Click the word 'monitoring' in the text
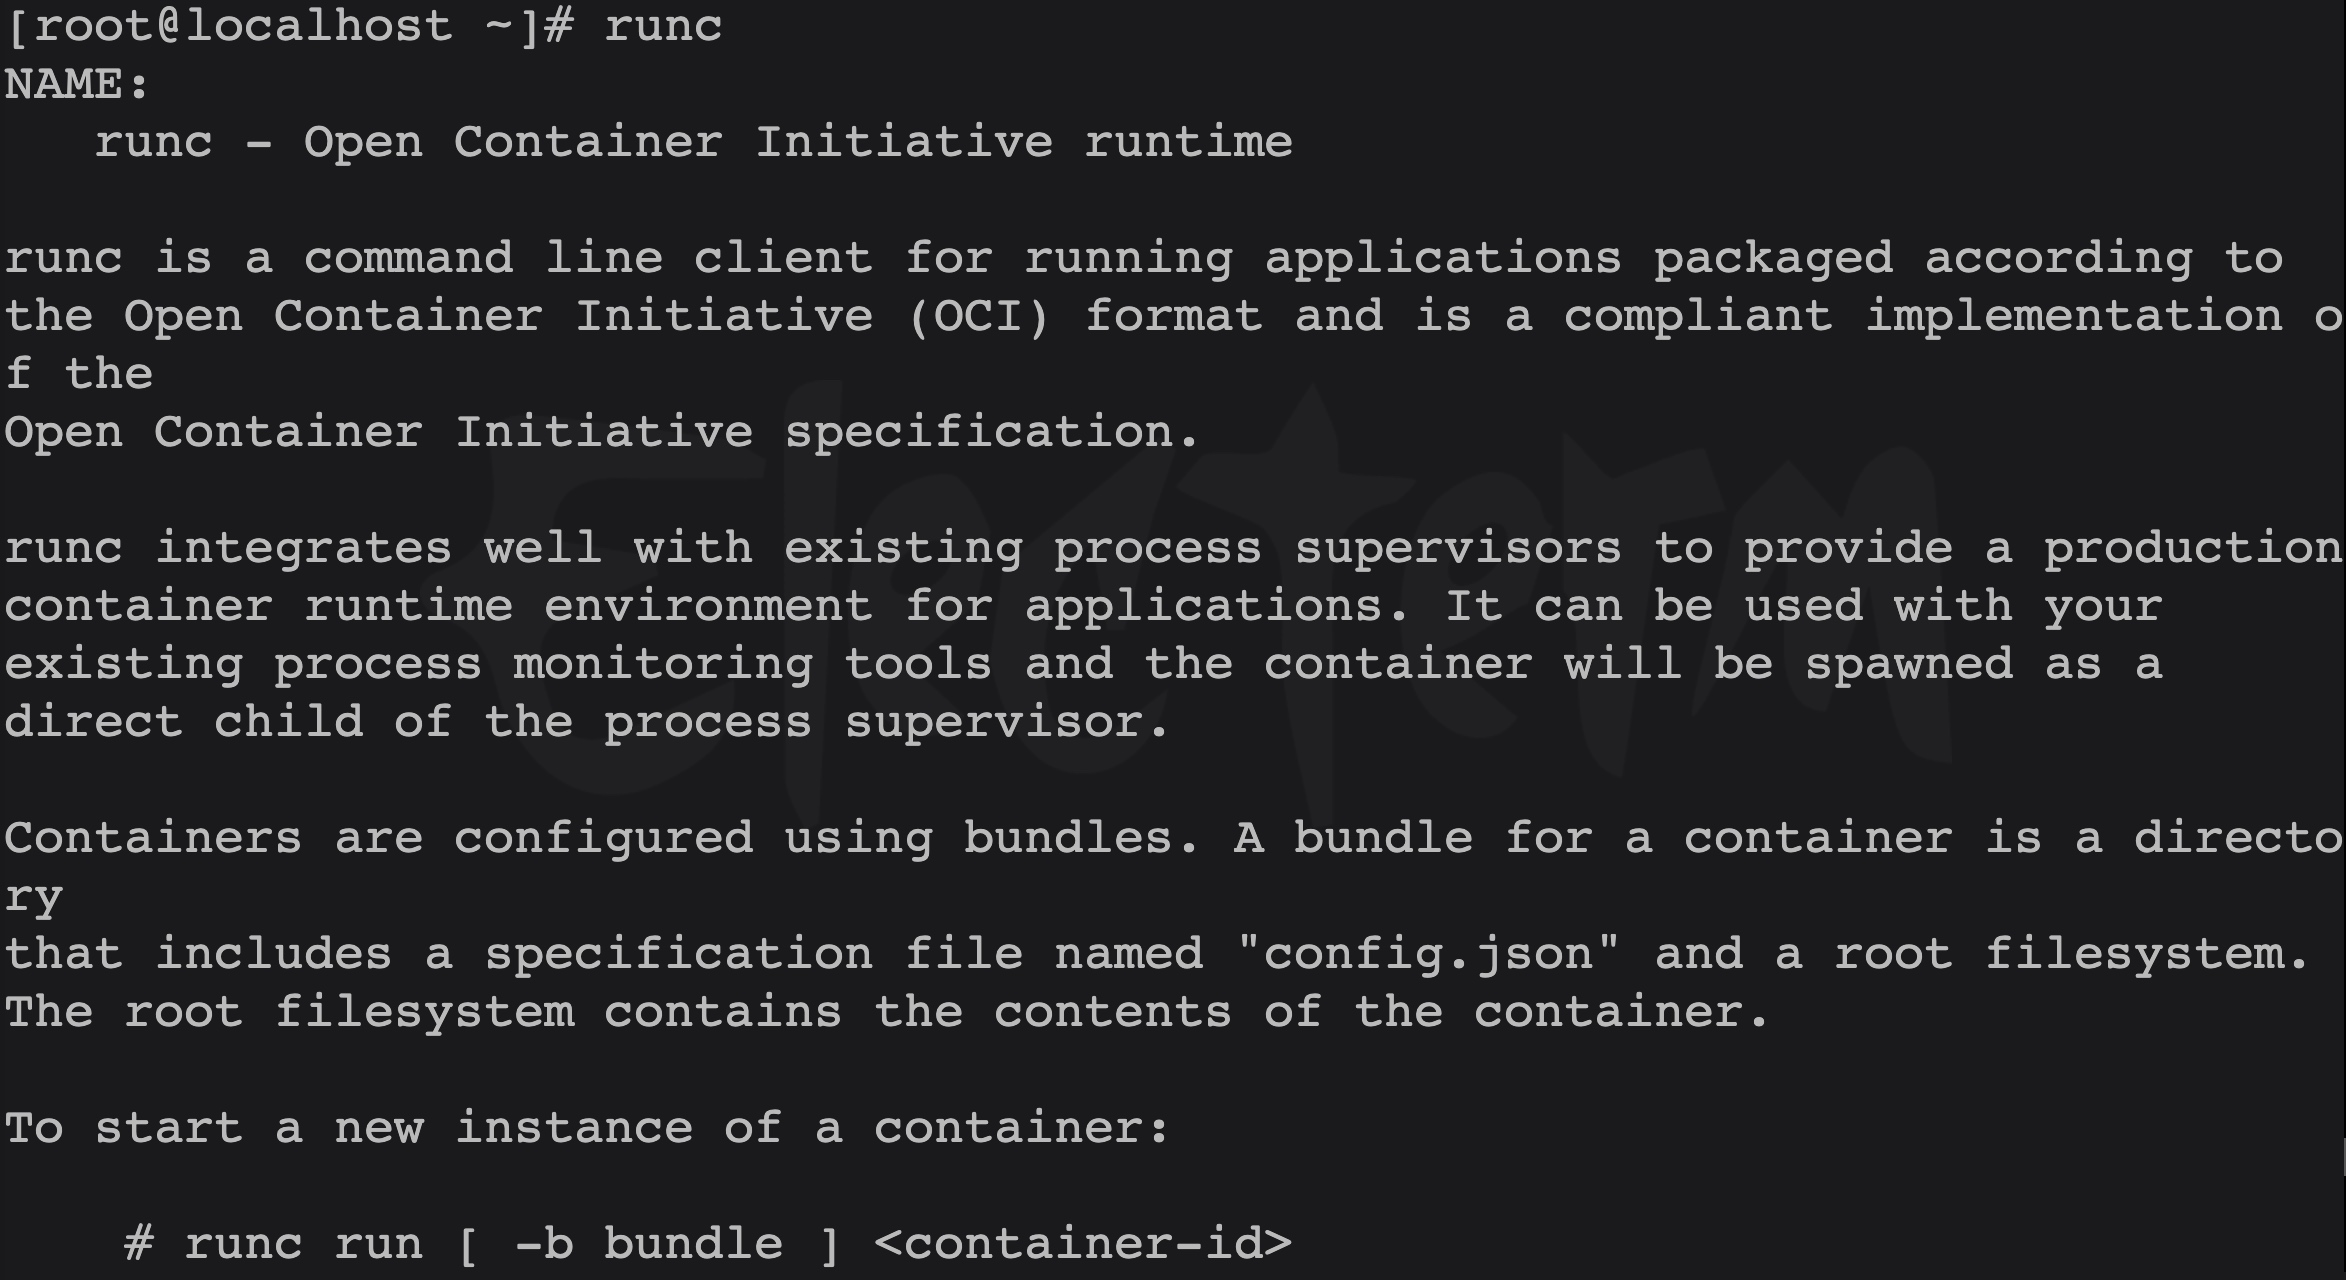2346x1280 pixels. pos(663,664)
